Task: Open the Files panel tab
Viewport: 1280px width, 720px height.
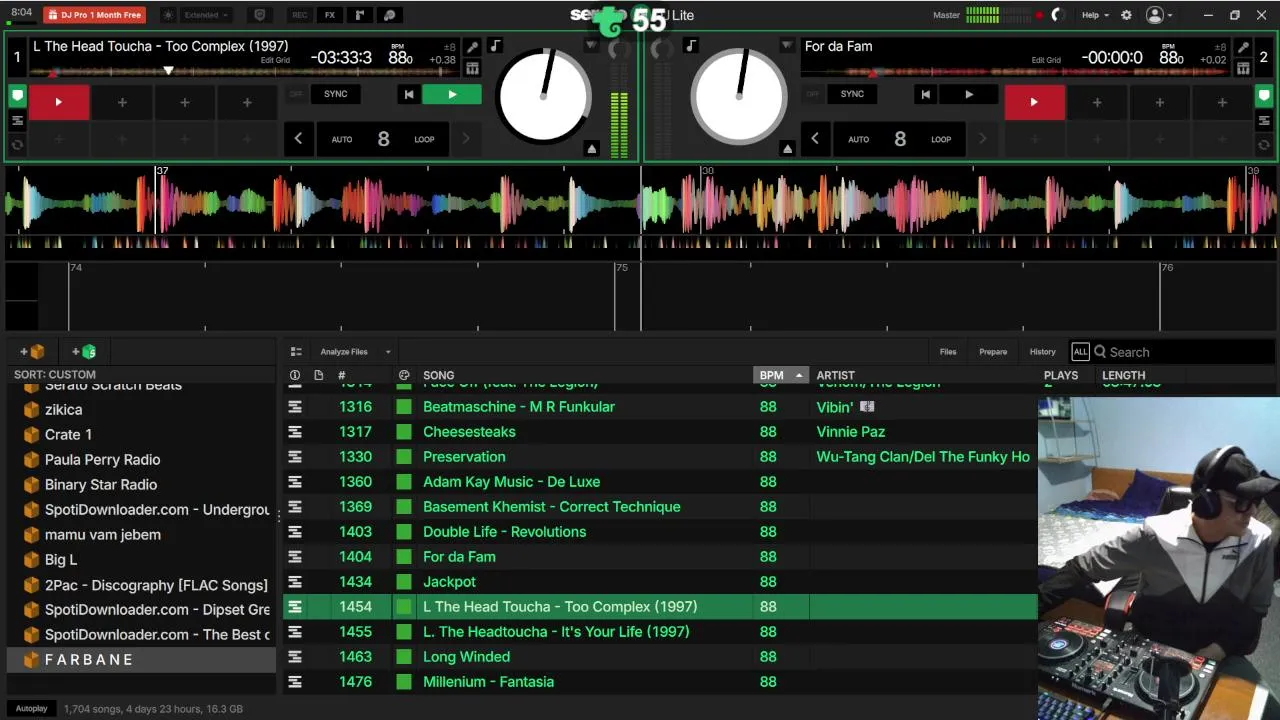Action: point(948,352)
